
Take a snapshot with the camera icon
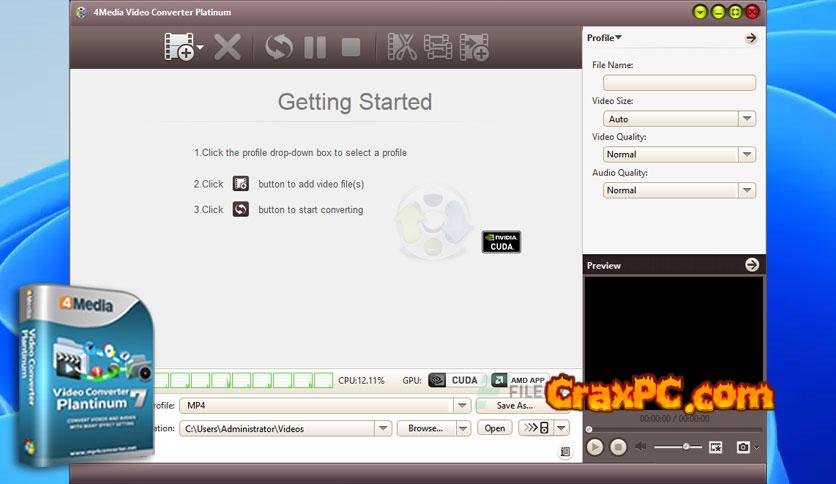pos(743,447)
